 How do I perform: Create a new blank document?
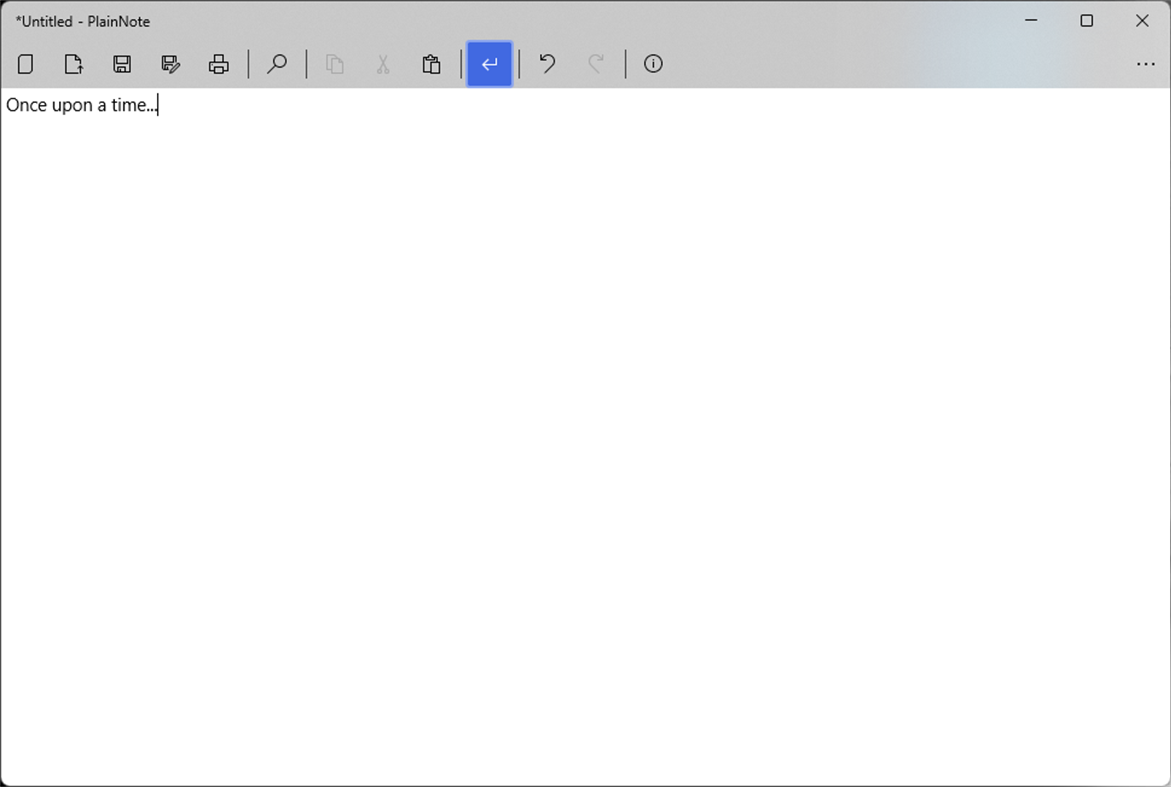click(25, 63)
